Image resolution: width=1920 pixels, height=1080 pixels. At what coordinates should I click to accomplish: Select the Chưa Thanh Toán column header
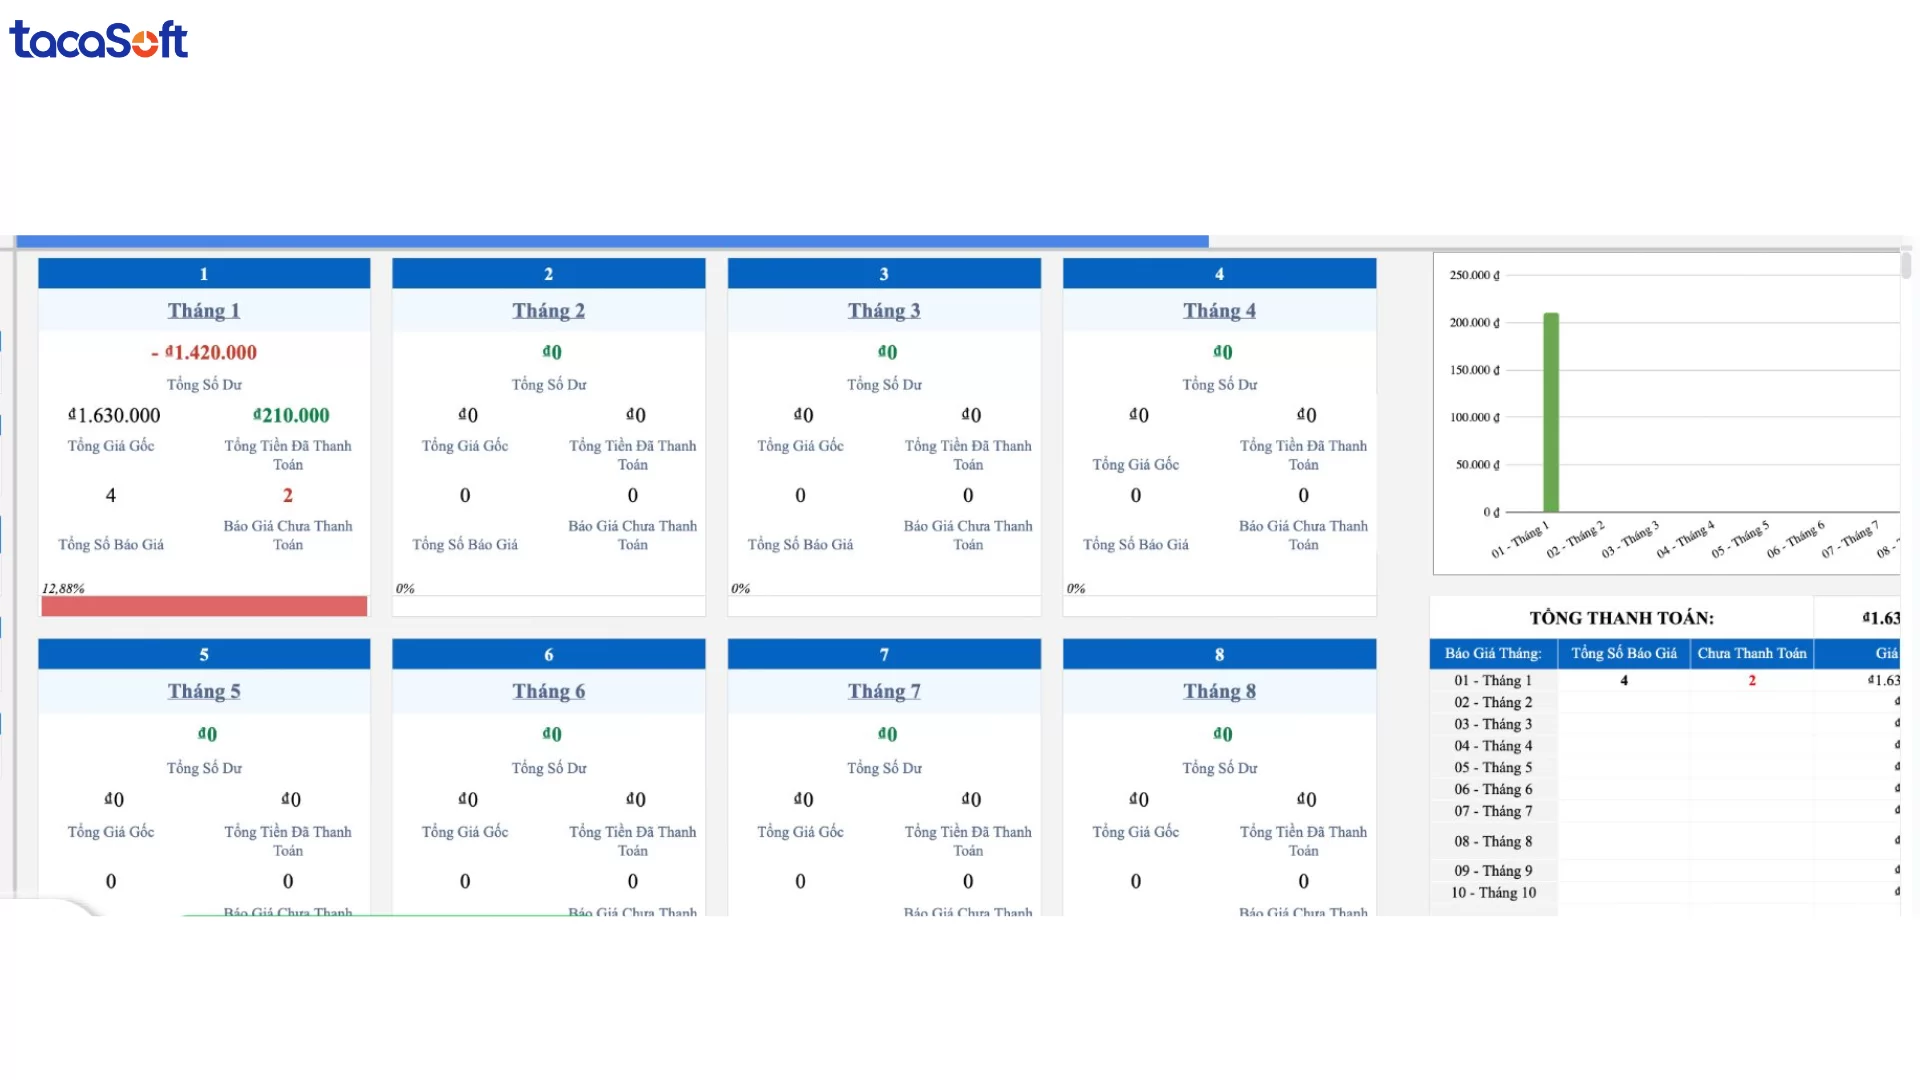click(1751, 654)
